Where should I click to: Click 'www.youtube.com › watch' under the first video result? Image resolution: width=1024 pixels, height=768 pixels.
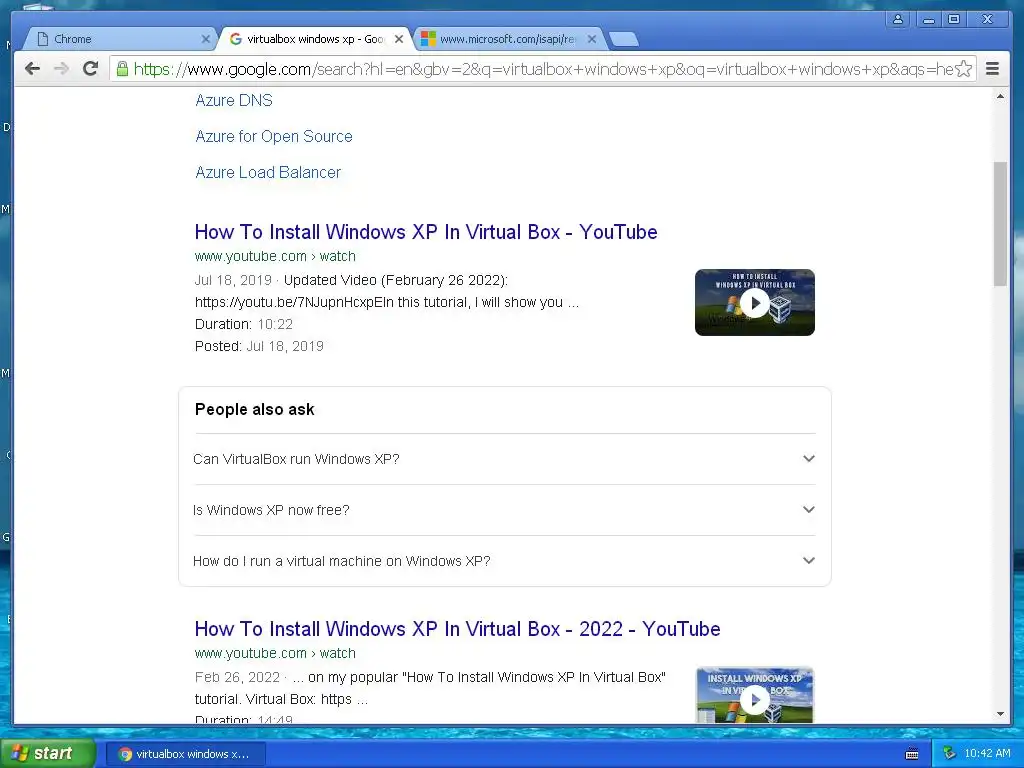tap(275, 256)
